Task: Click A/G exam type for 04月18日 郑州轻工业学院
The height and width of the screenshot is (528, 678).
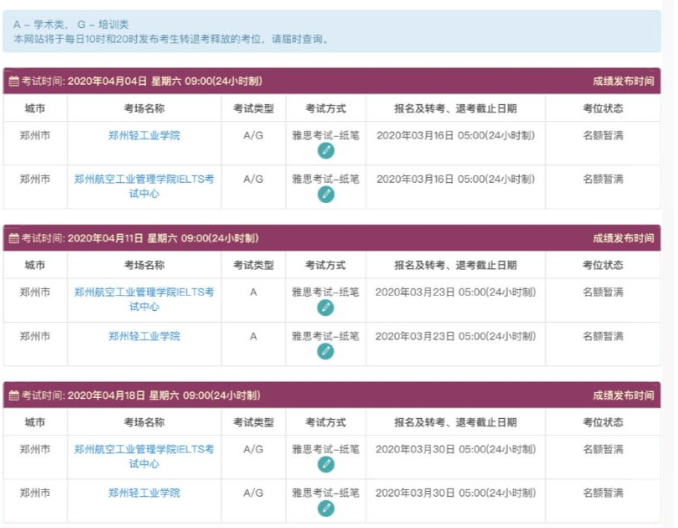Action: pos(253,493)
